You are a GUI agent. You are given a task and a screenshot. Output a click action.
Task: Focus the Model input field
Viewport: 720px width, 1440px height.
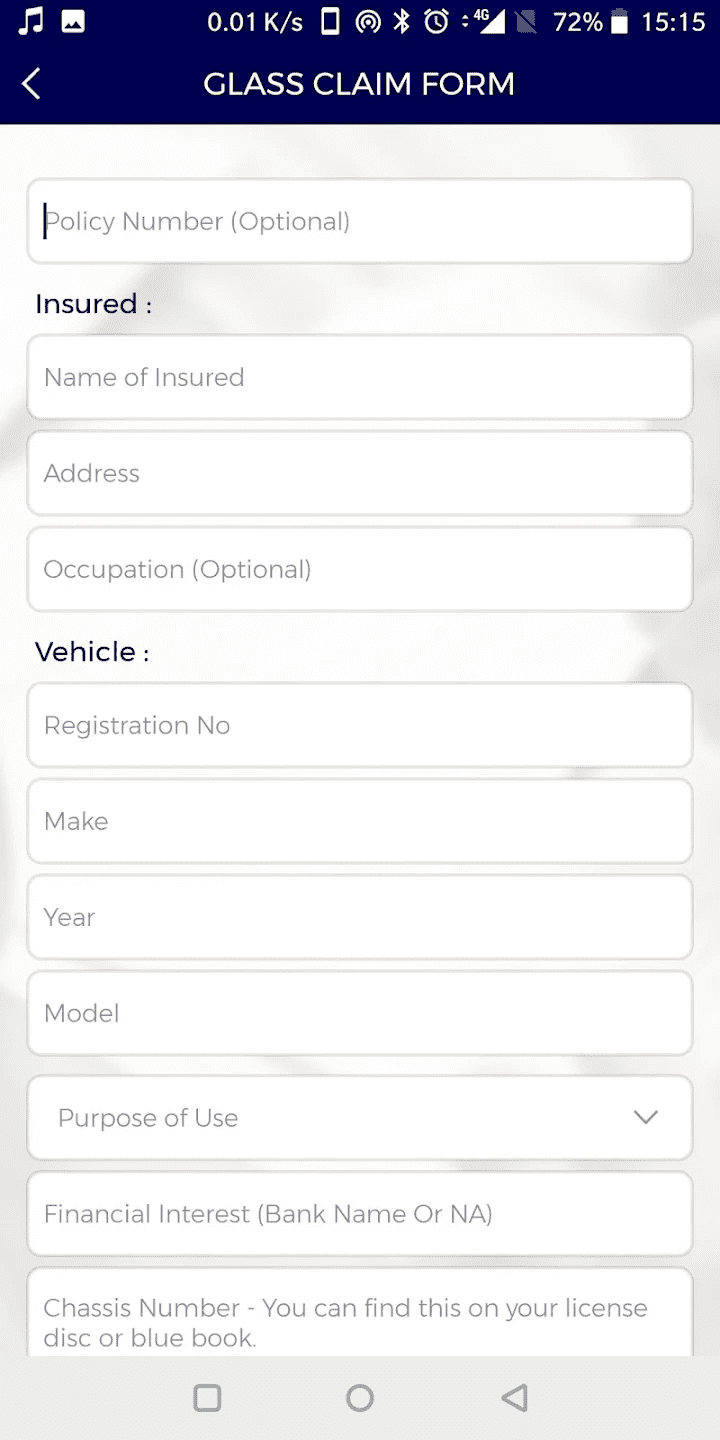[360, 1013]
